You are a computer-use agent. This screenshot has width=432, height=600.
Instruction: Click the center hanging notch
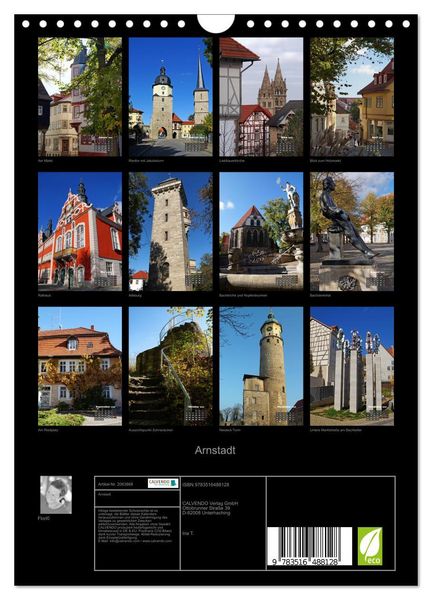point(216,23)
